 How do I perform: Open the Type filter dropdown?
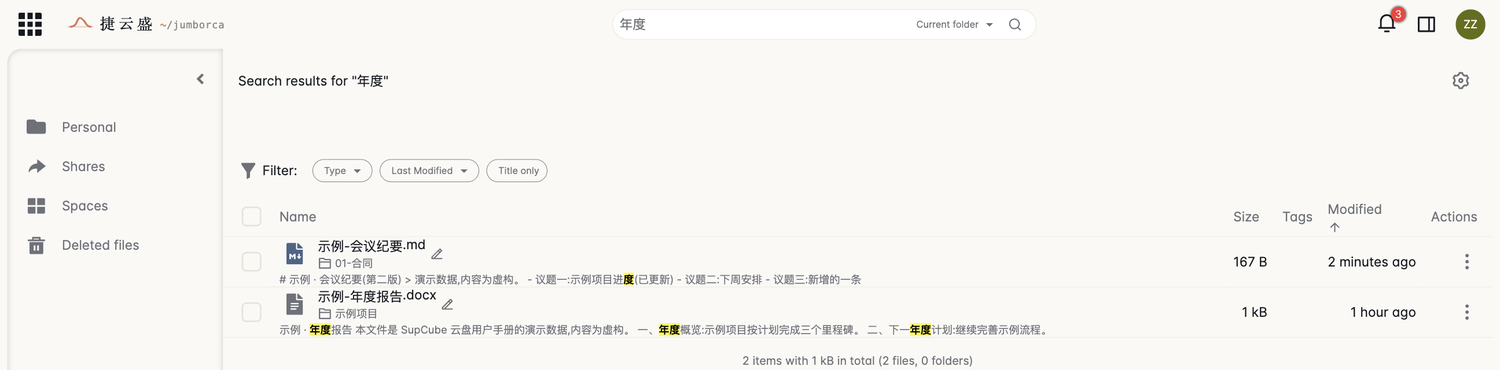(342, 171)
